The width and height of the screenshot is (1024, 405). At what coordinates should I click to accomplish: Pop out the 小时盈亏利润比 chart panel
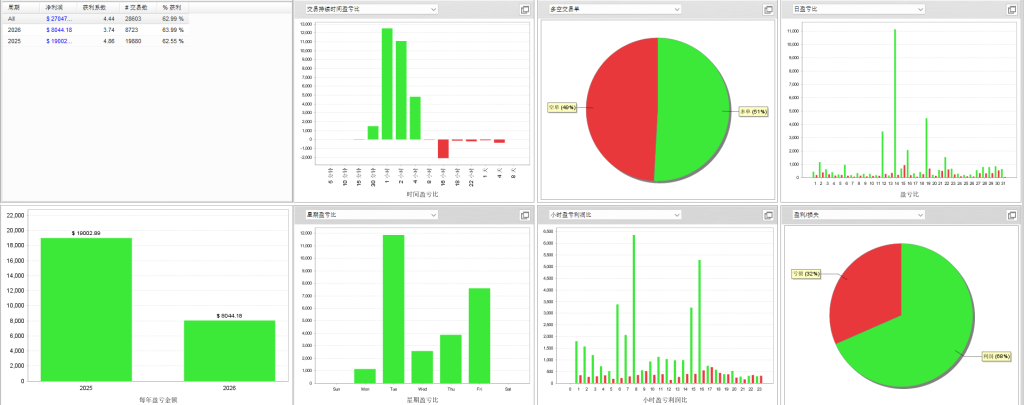(768, 215)
